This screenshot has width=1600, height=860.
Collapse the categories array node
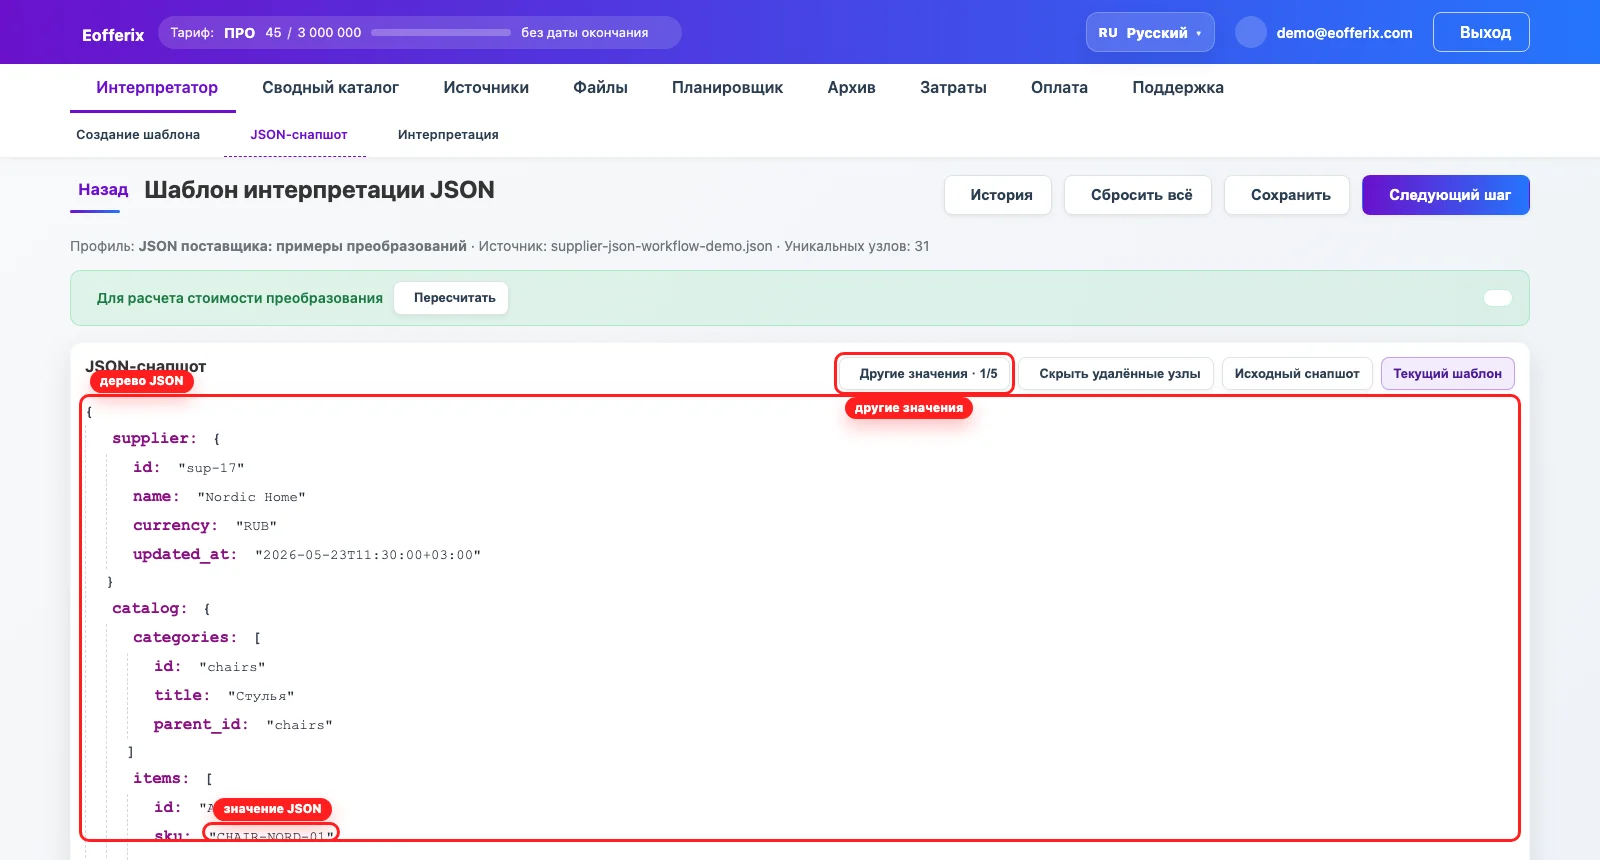pos(185,637)
